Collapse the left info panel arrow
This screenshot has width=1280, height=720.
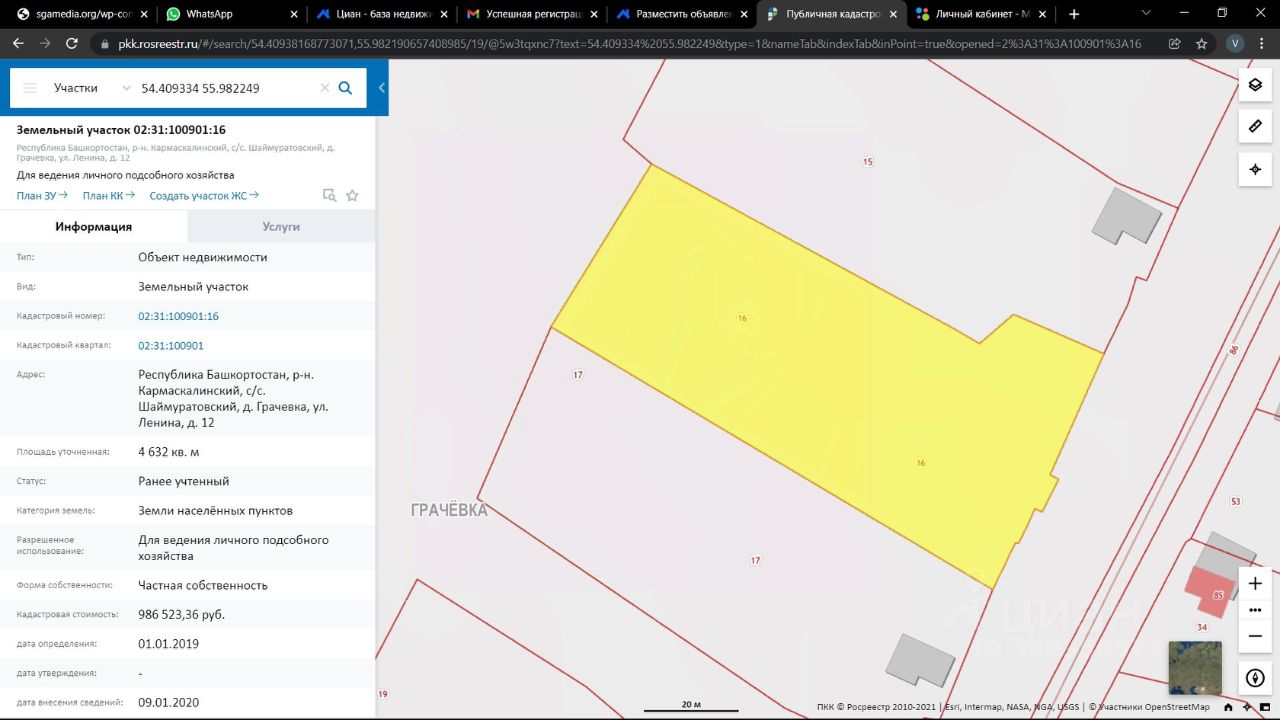pos(382,88)
